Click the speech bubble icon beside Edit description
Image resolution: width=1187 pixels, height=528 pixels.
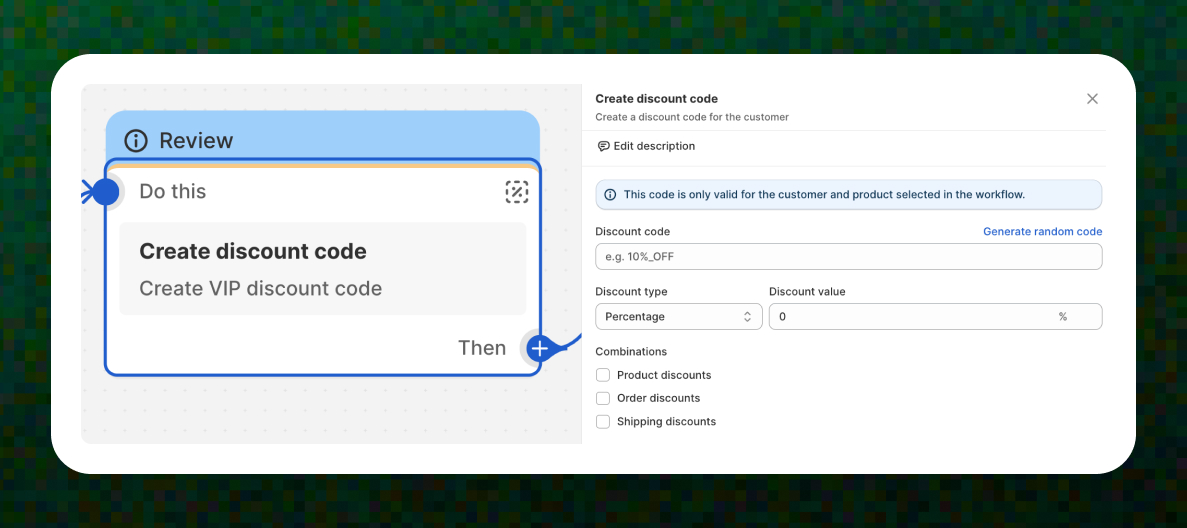603,146
